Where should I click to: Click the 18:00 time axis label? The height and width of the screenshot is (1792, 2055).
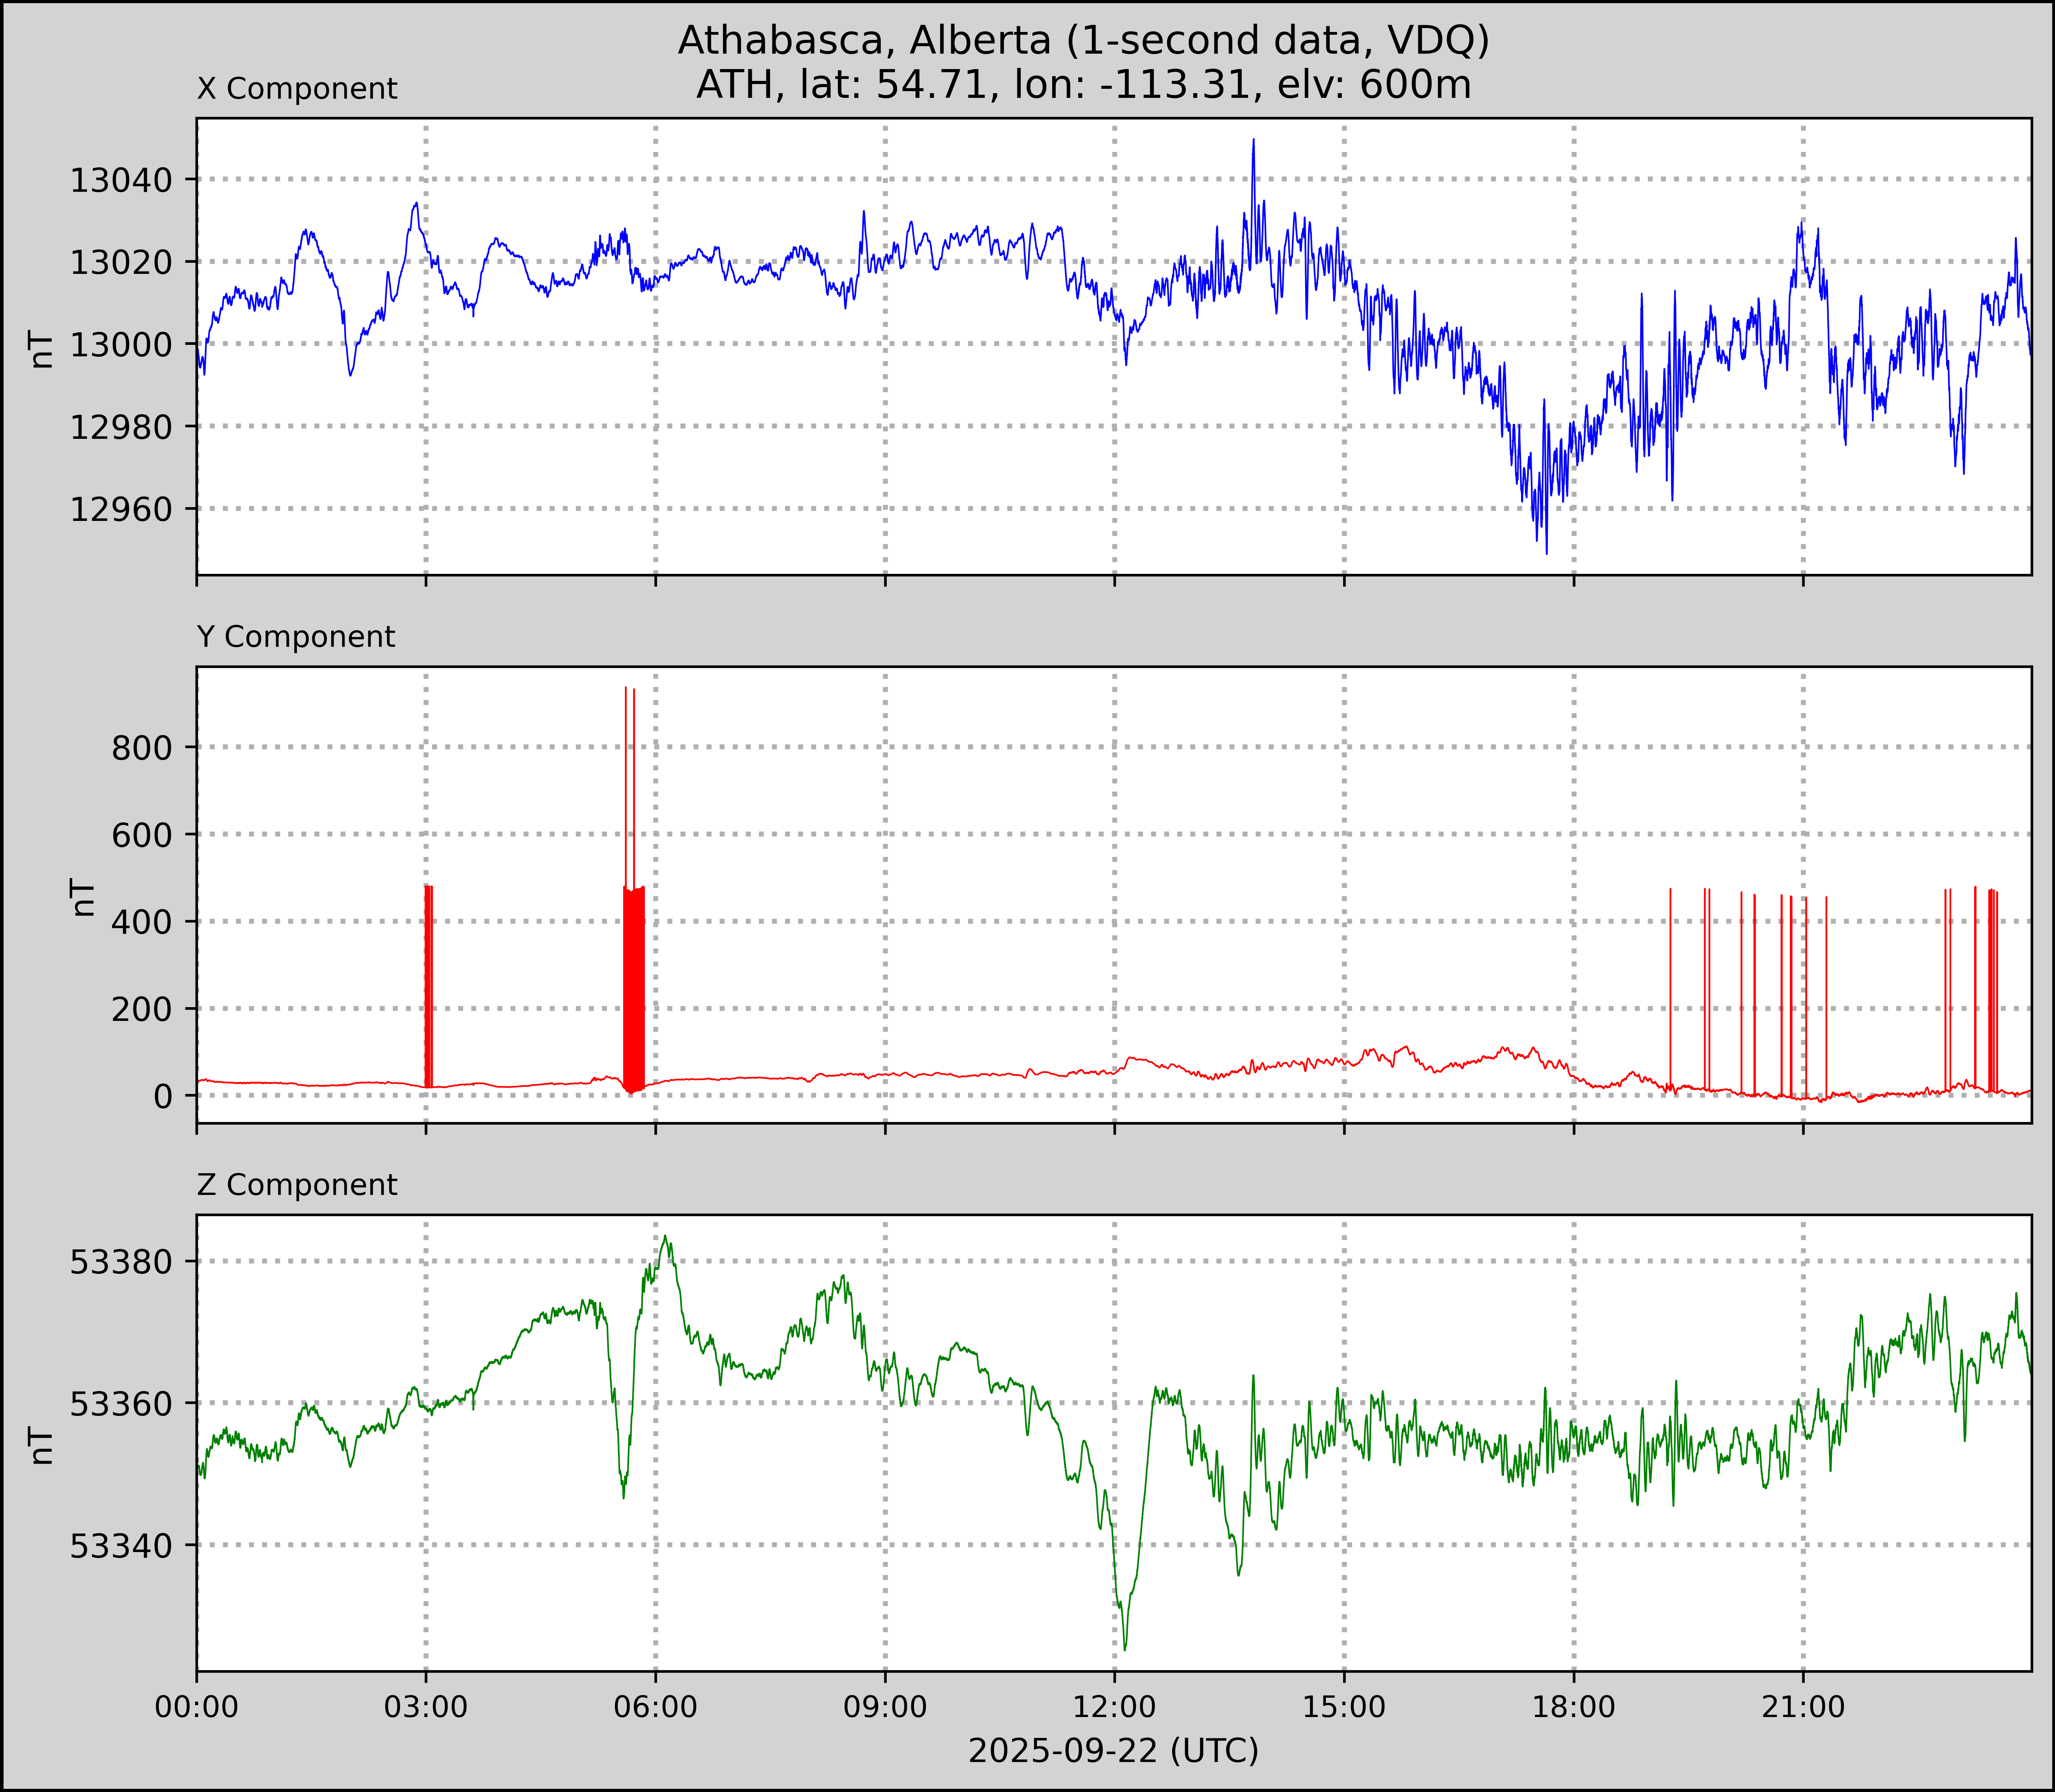tap(1574, 1706)
